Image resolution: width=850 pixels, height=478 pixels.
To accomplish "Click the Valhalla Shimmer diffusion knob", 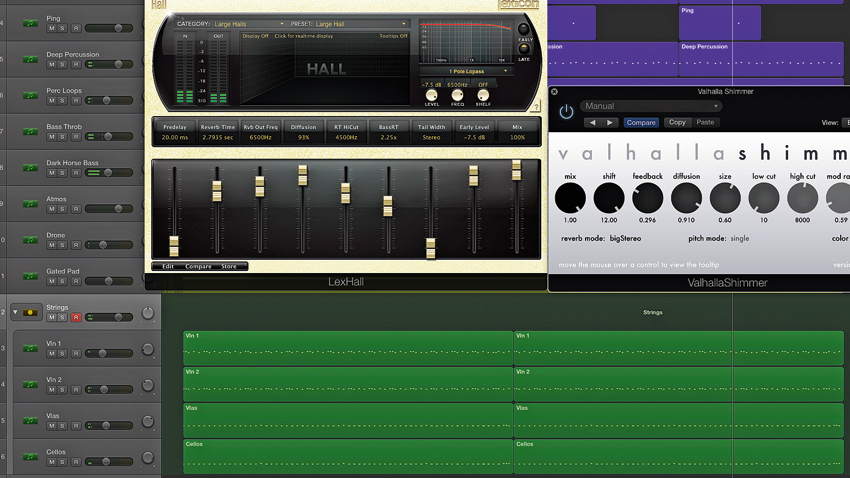I will coord(686,197).
